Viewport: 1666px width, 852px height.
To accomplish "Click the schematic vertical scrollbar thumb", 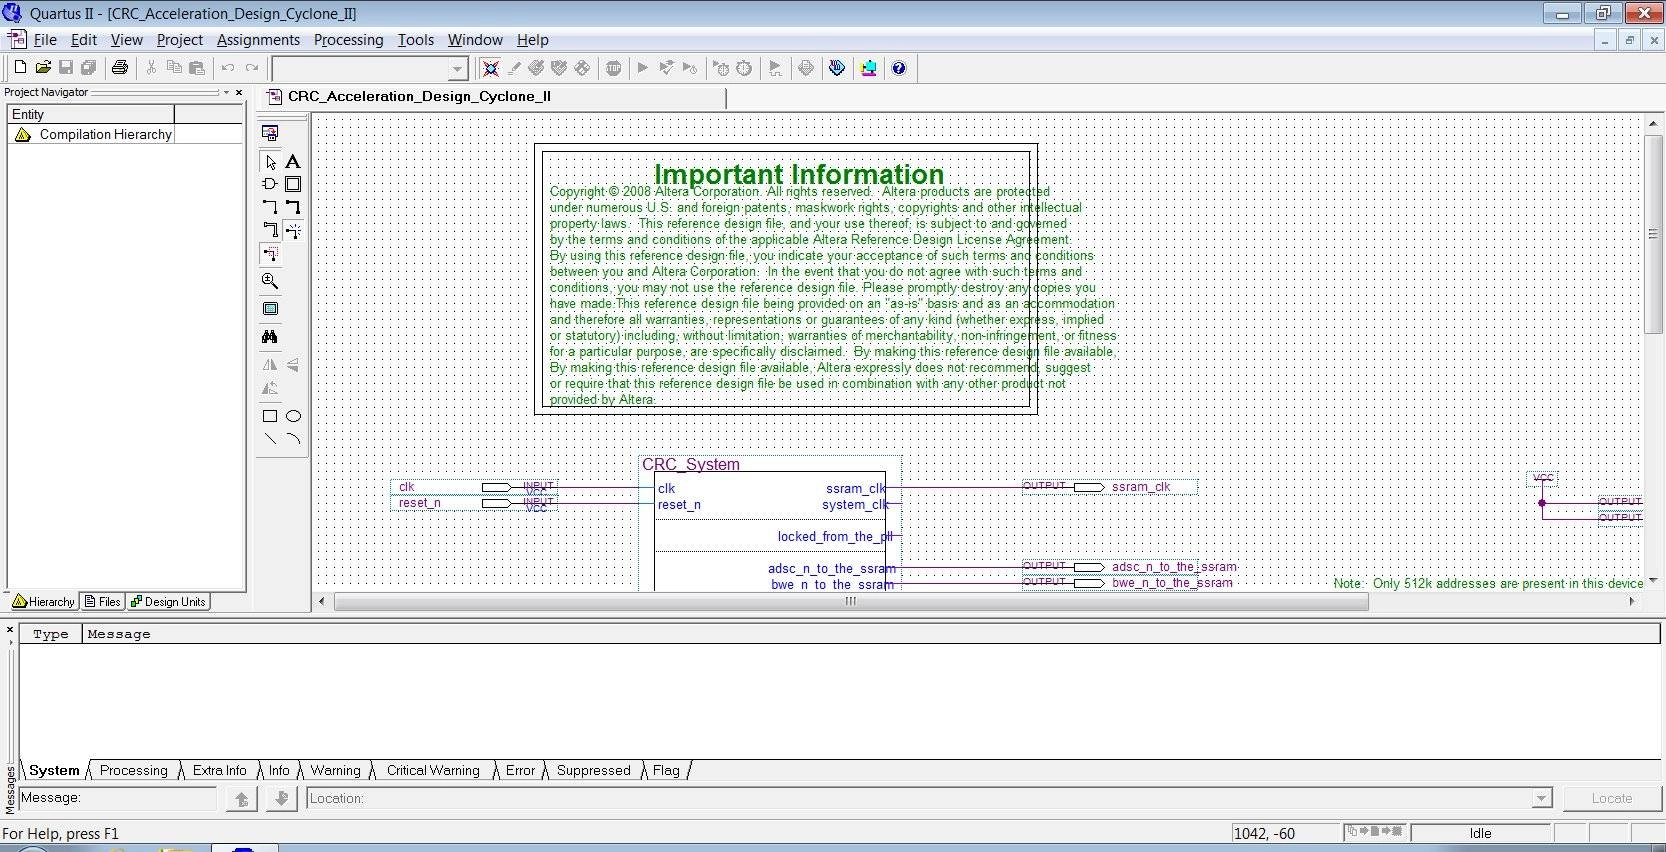I will tap(1653, 233).
